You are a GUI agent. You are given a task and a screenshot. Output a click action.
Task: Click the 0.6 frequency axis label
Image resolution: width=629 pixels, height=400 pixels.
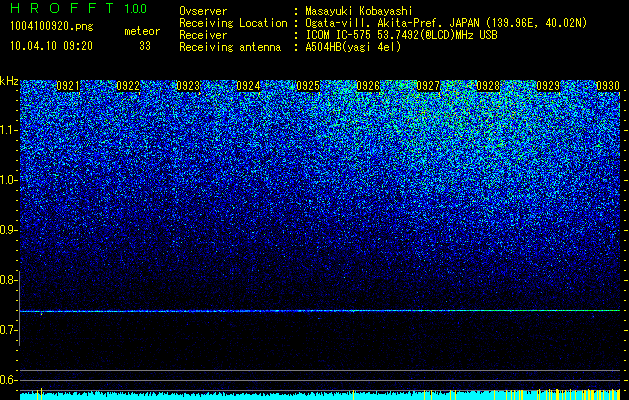pos(8,380)
